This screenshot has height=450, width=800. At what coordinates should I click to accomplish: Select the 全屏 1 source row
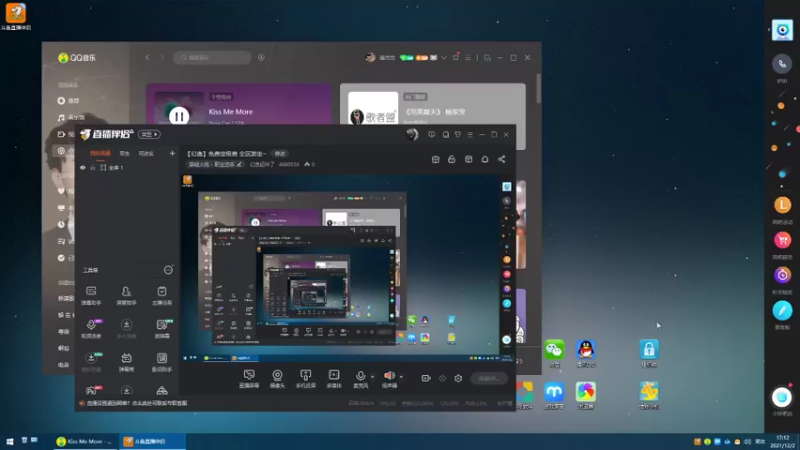pyautogui.click(x=128, y=167)
